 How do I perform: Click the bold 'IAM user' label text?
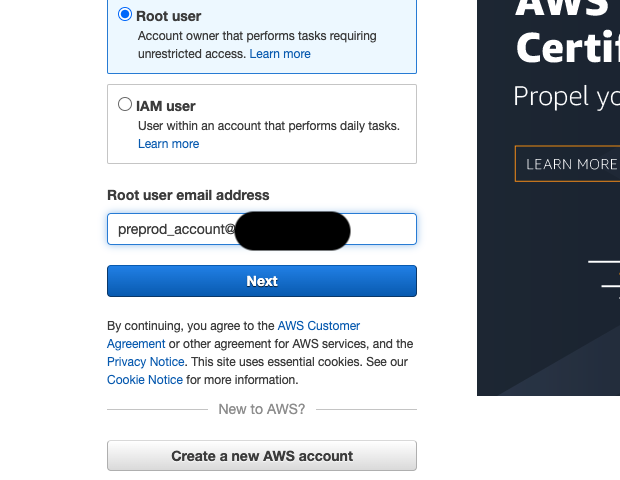(x=166, y=106)
